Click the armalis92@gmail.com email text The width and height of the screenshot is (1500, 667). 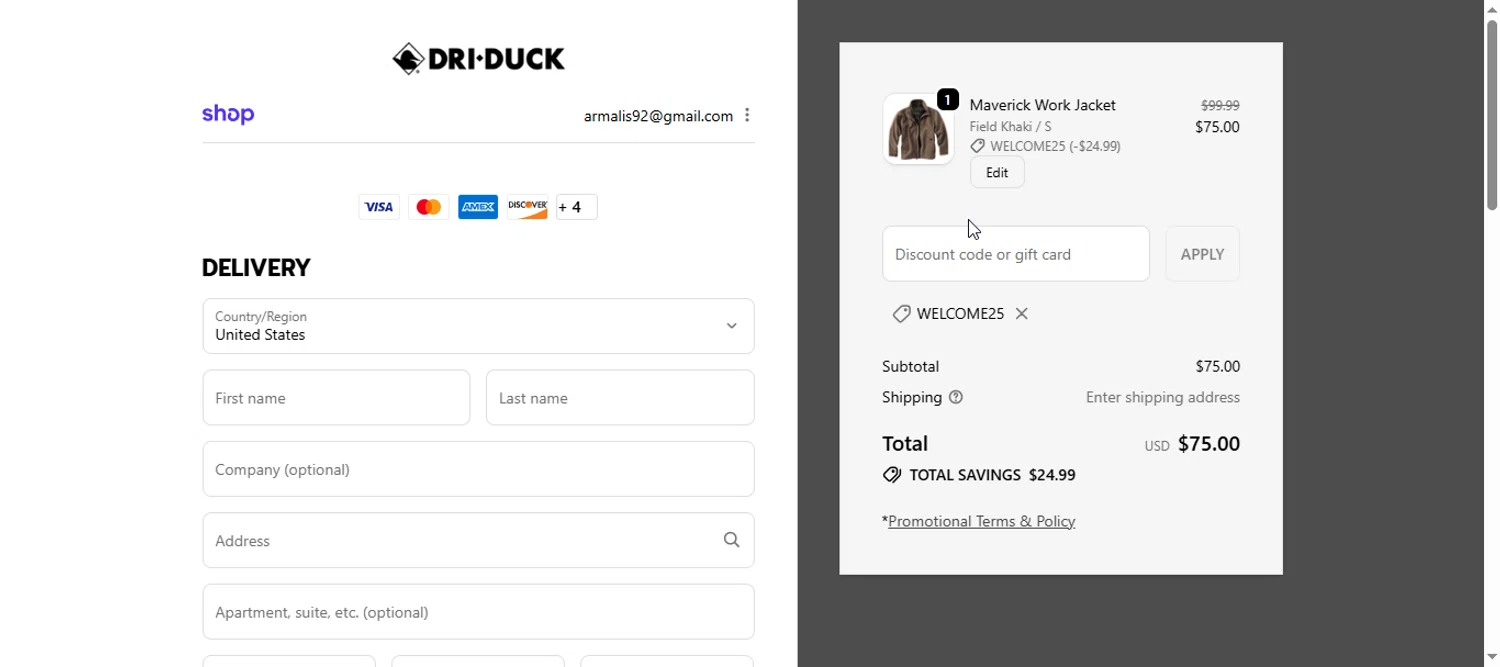[658, 116]
